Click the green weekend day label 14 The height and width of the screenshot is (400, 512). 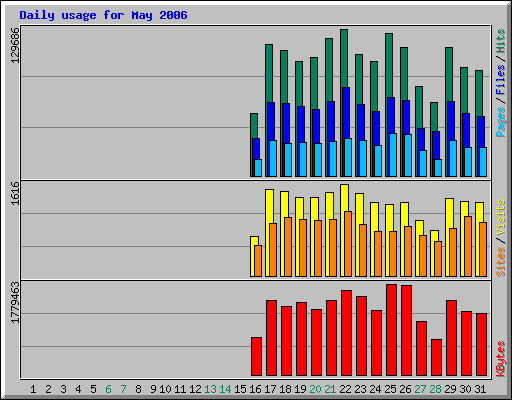pos(225,389)
